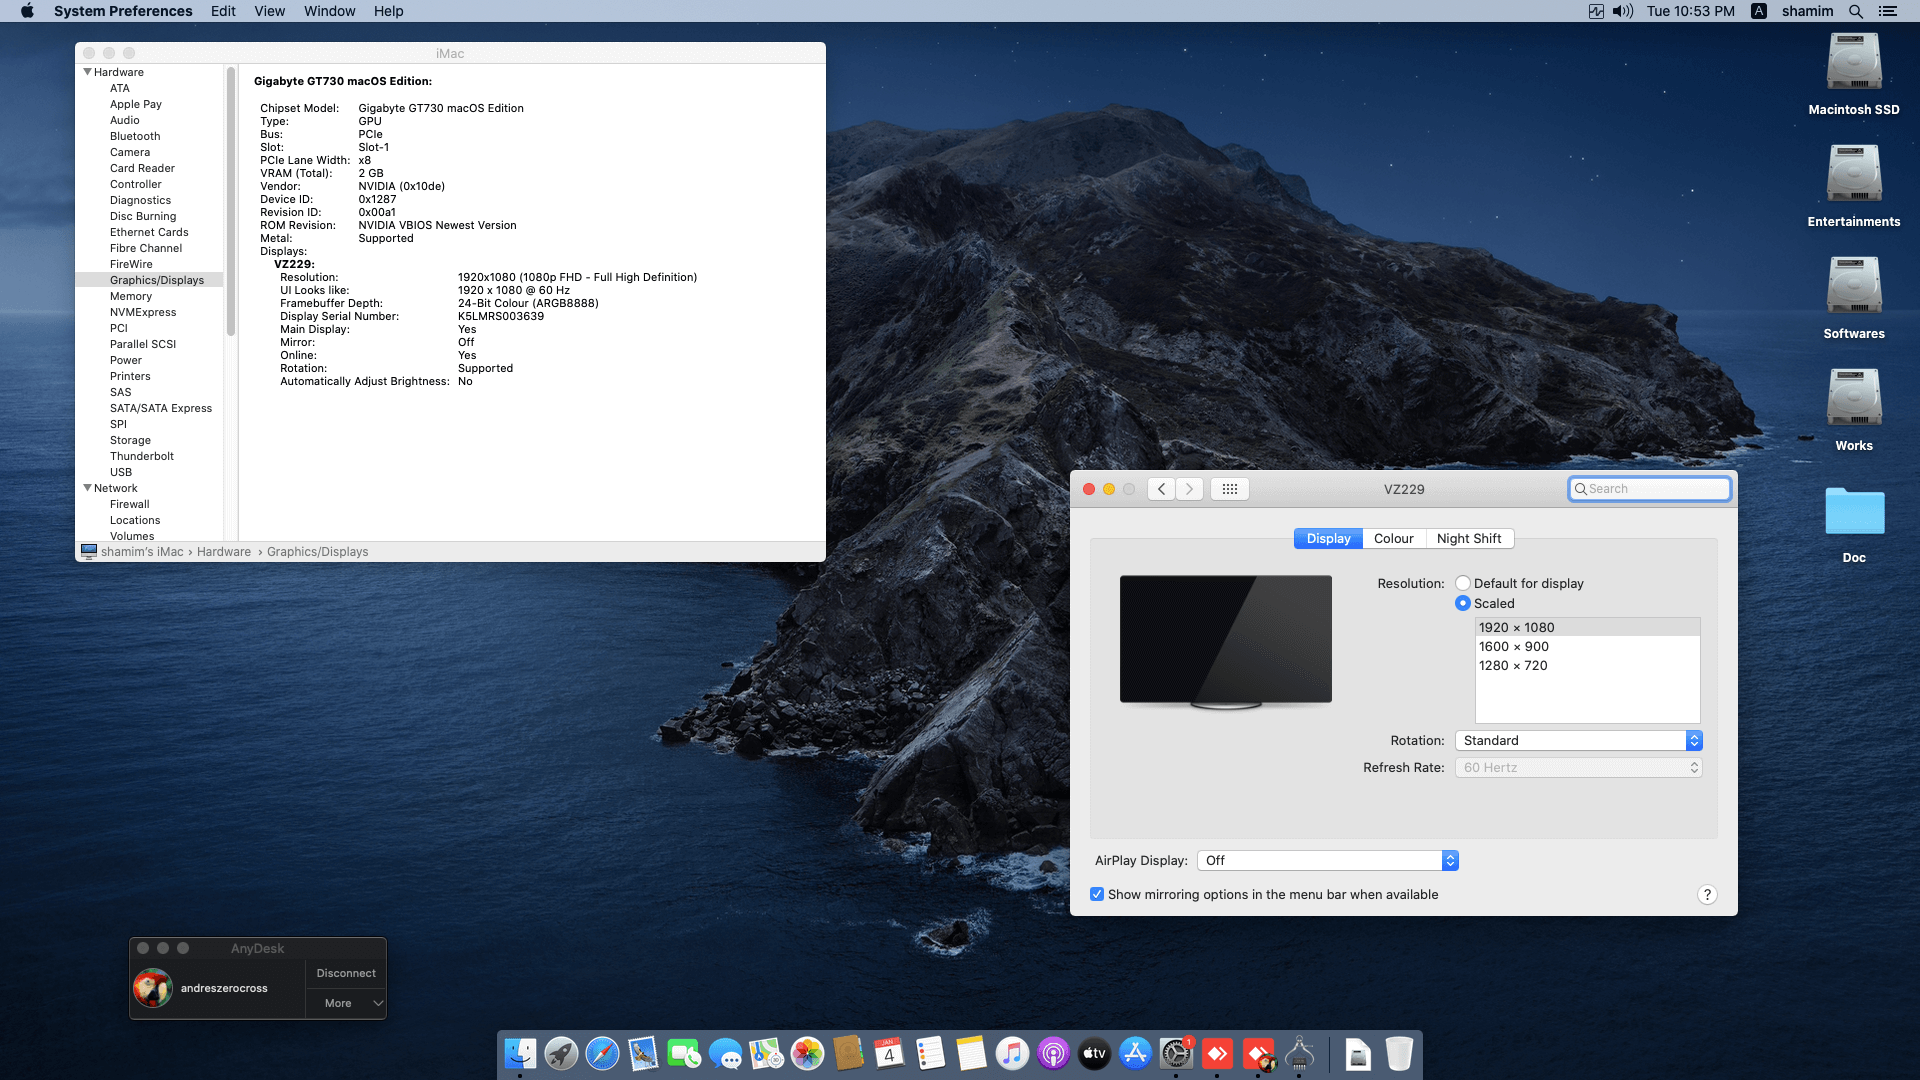Click System Information icon in the Dock

(1299, 1054)
